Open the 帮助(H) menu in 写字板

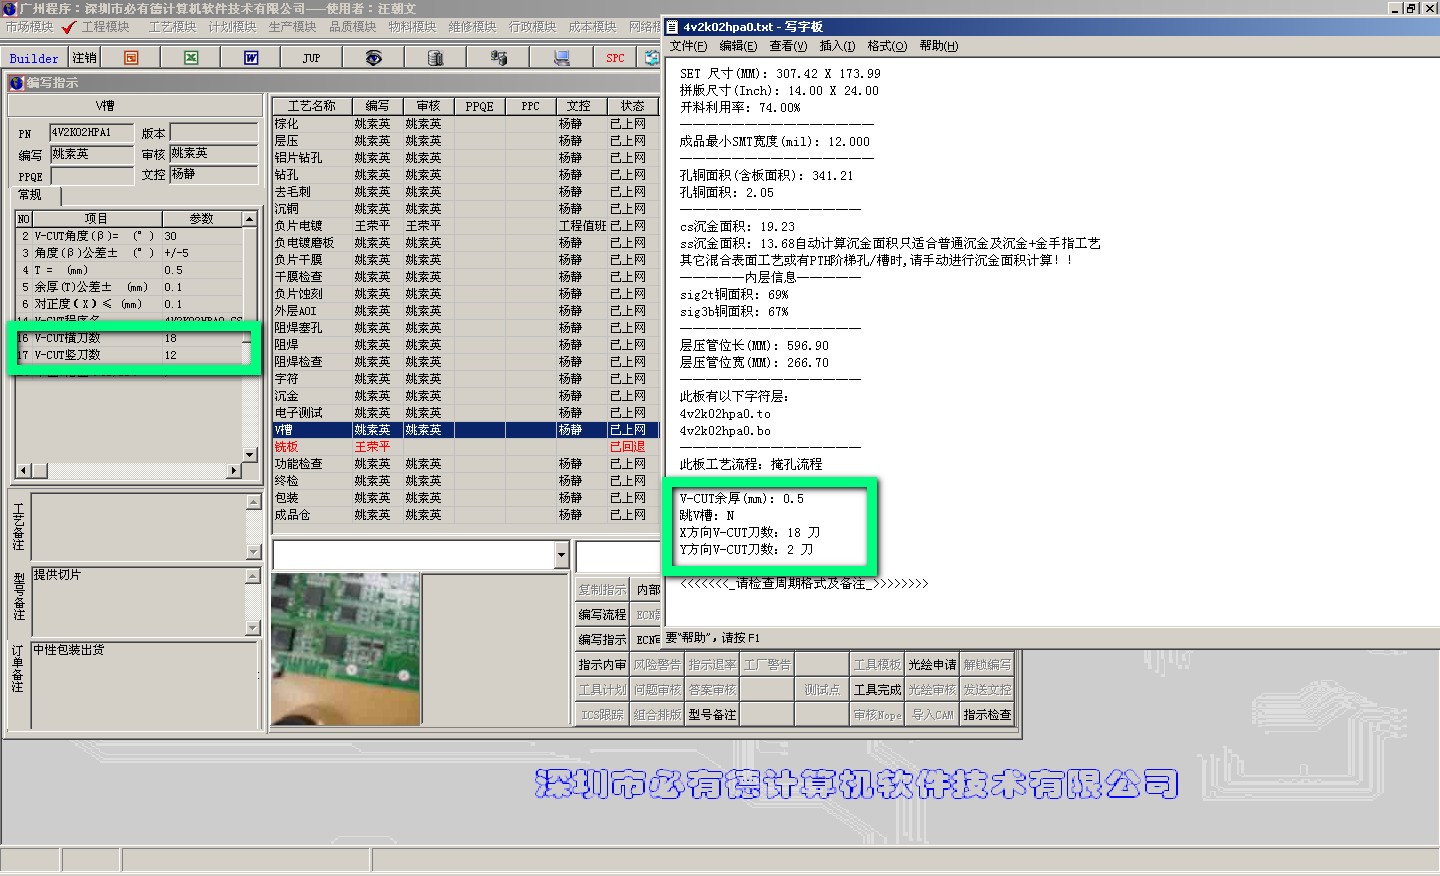938,46
